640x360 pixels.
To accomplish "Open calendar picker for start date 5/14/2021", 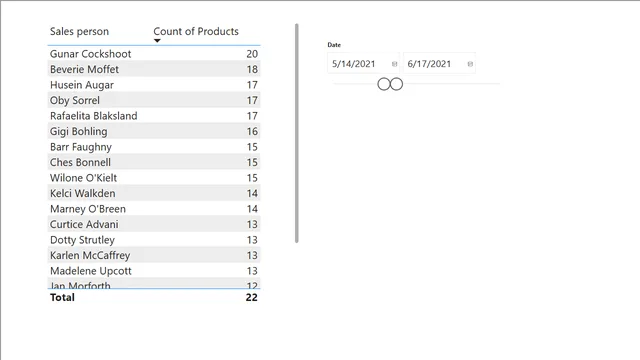I will click(x=394, y=64).
